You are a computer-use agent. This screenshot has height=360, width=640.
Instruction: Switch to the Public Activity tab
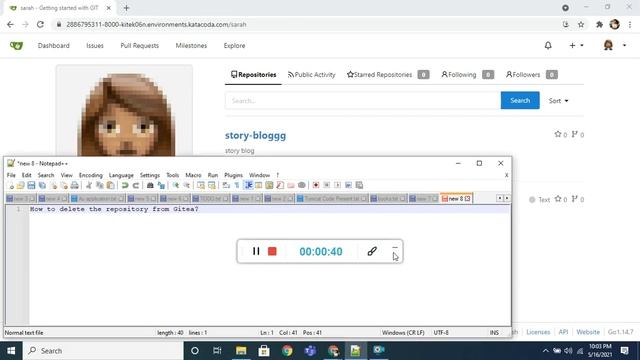tap(311, 75)
